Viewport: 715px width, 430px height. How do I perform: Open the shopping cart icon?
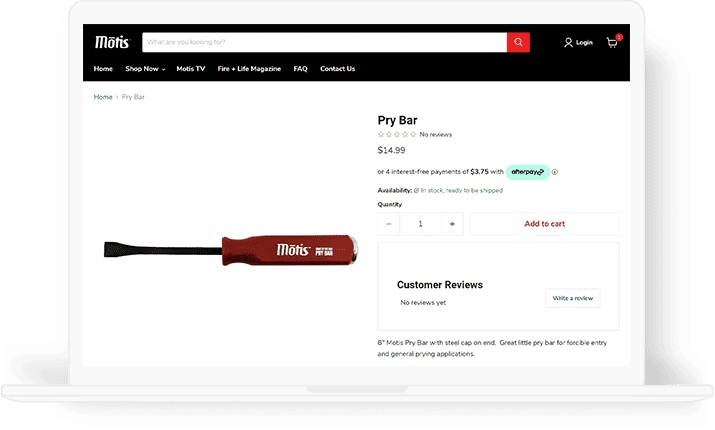pos(612,42)
